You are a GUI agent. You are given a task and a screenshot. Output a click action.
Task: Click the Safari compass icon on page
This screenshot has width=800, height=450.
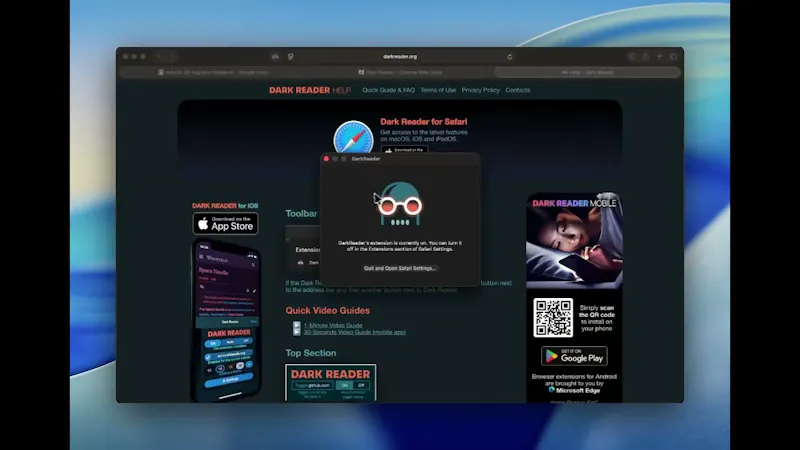click(353, 137)
